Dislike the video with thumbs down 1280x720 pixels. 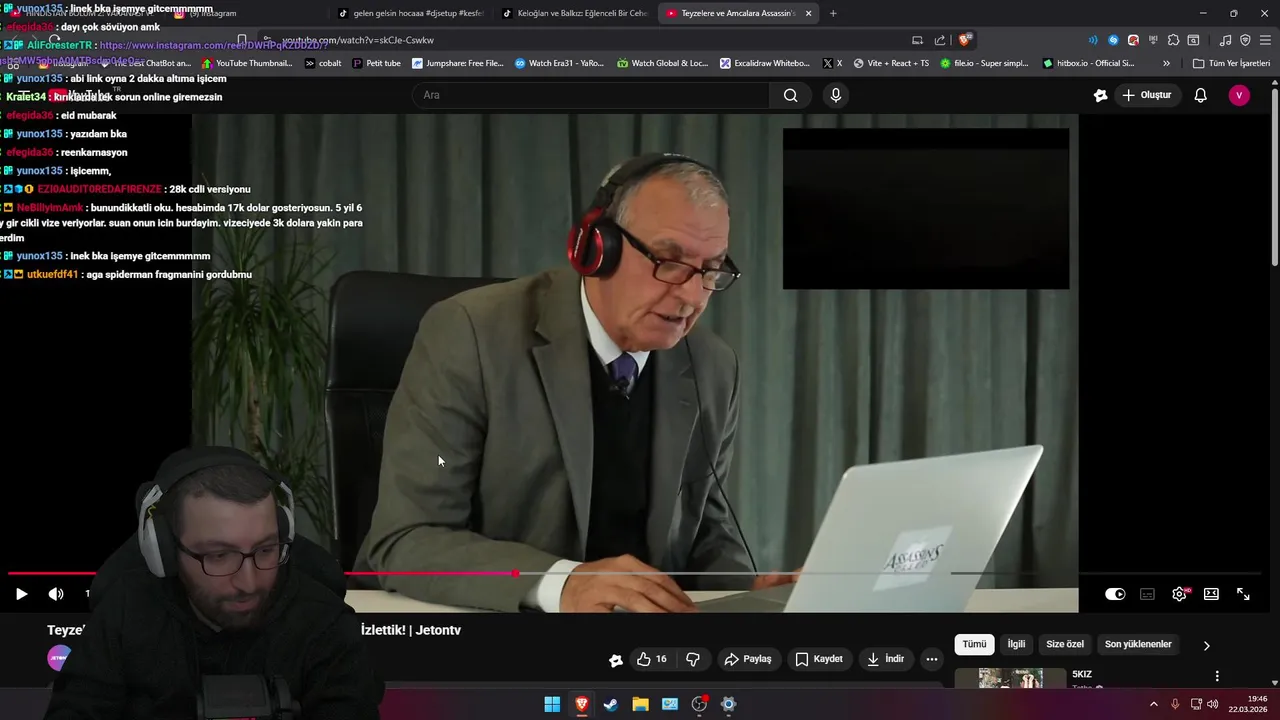(693, 659)
